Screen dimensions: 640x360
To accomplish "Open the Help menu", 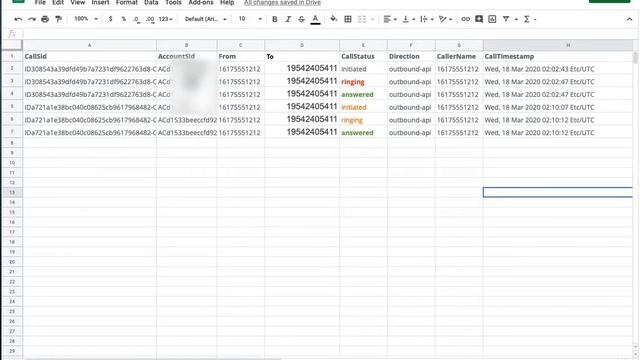I will (x=227, y=2).
